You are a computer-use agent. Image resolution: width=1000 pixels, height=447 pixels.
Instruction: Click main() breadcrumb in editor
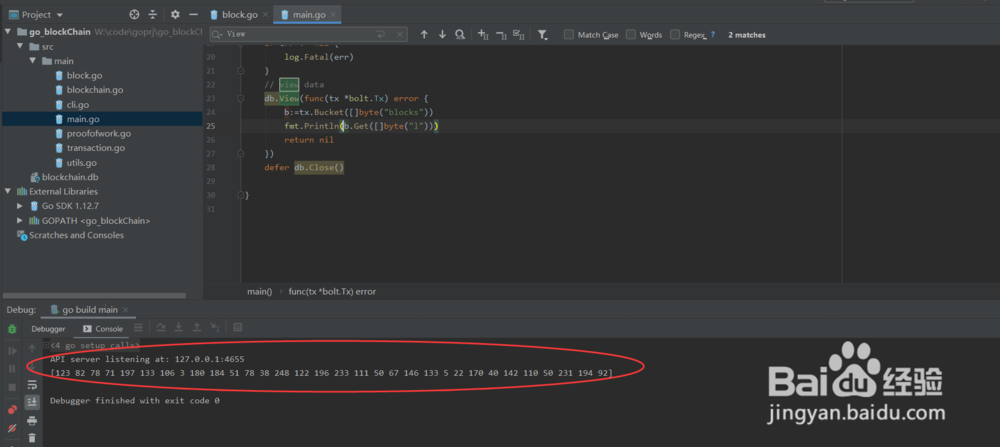(x=260, y=291)
